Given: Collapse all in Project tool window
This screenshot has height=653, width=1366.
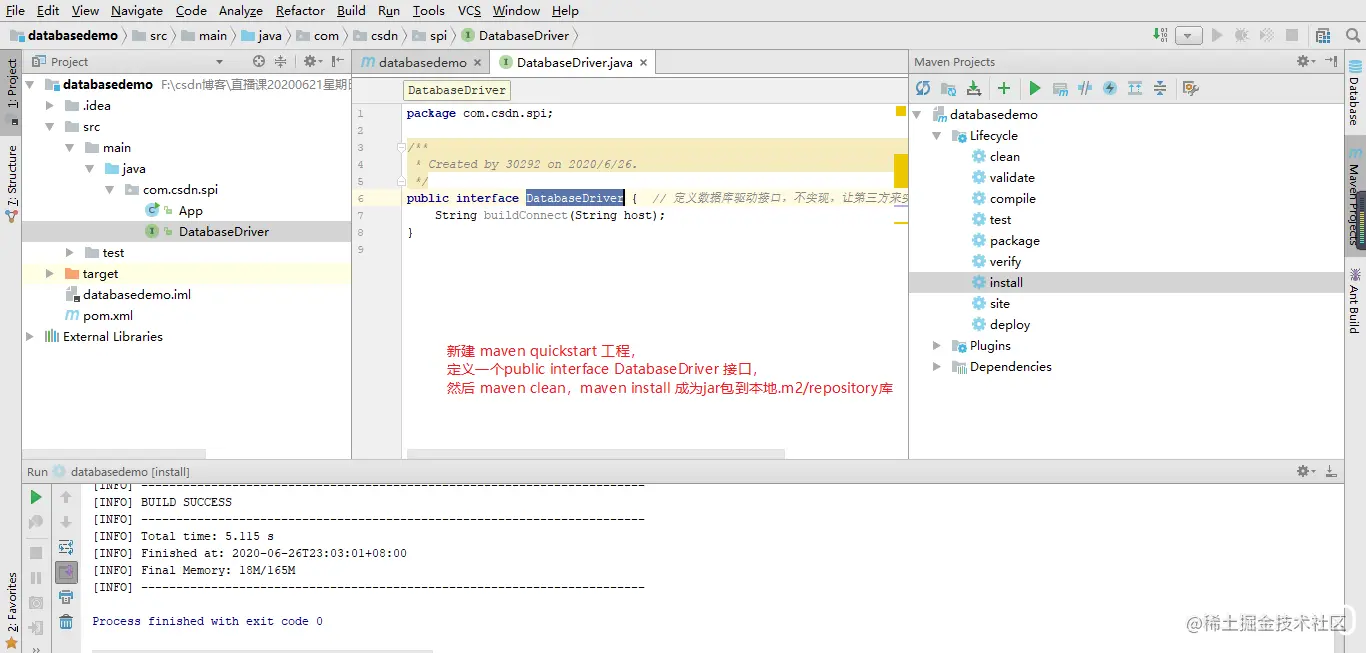Looking at the screenshot, I should tap(281, 61).
